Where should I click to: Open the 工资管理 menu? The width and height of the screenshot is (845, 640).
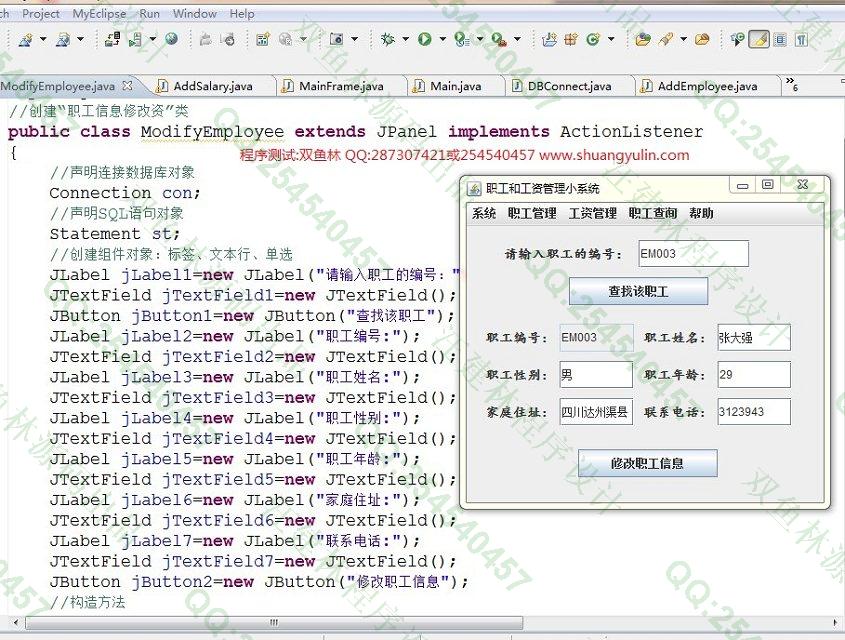[592, 213]
